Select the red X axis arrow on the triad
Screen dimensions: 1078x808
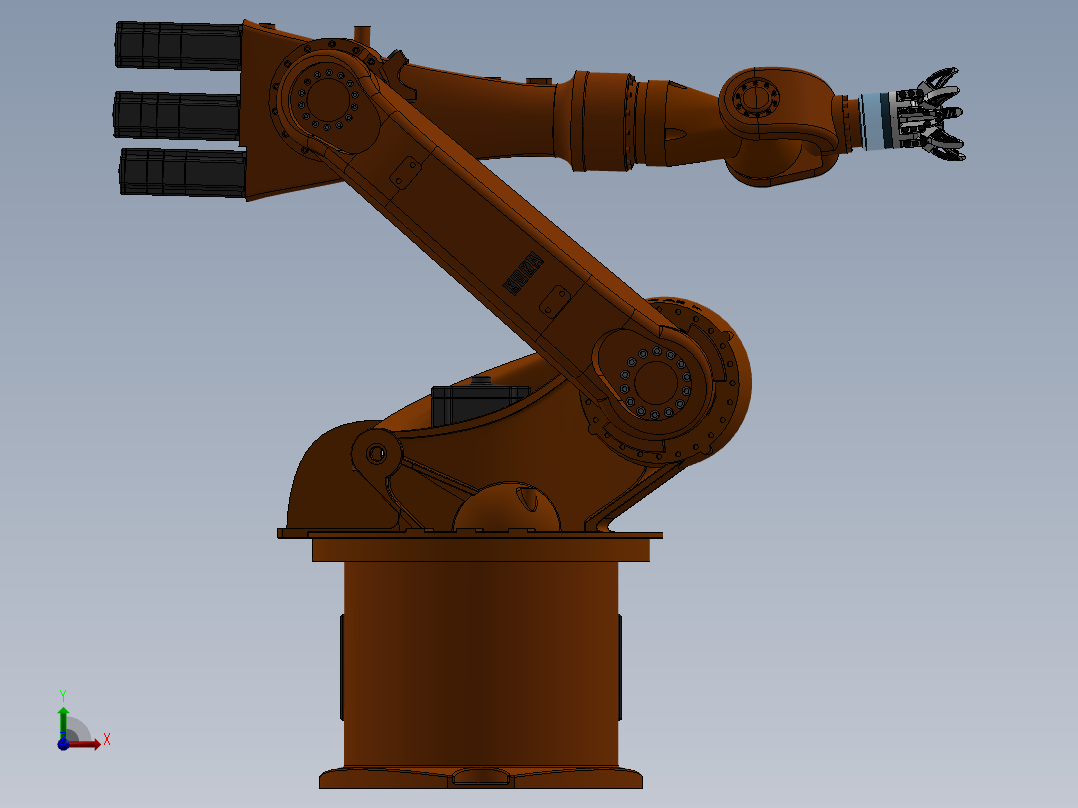point(88,744)
